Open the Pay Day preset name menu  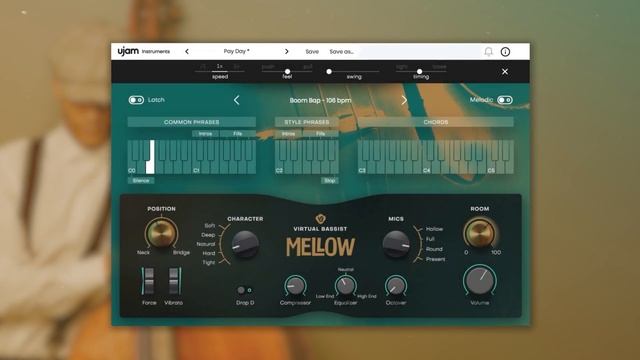pyautogui.click(x=236, y=51)
